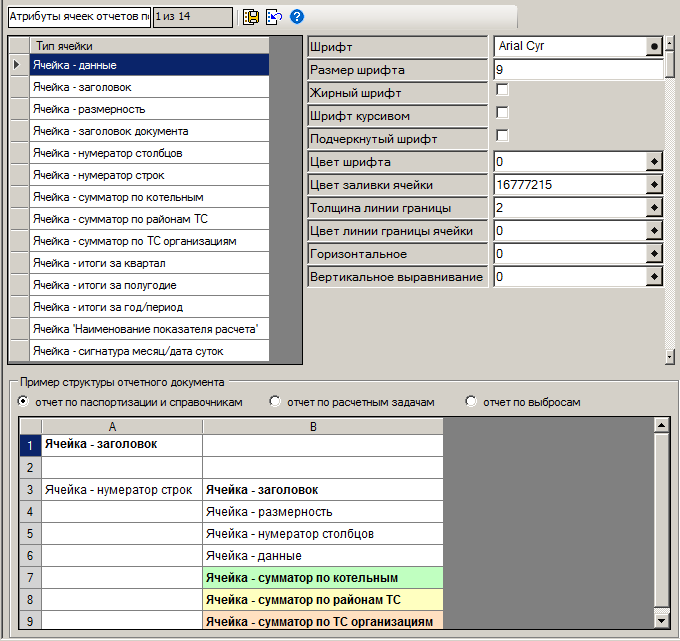
Task: Toggle the 'Шрифт курсивом' checkbox
Action: 503,113
